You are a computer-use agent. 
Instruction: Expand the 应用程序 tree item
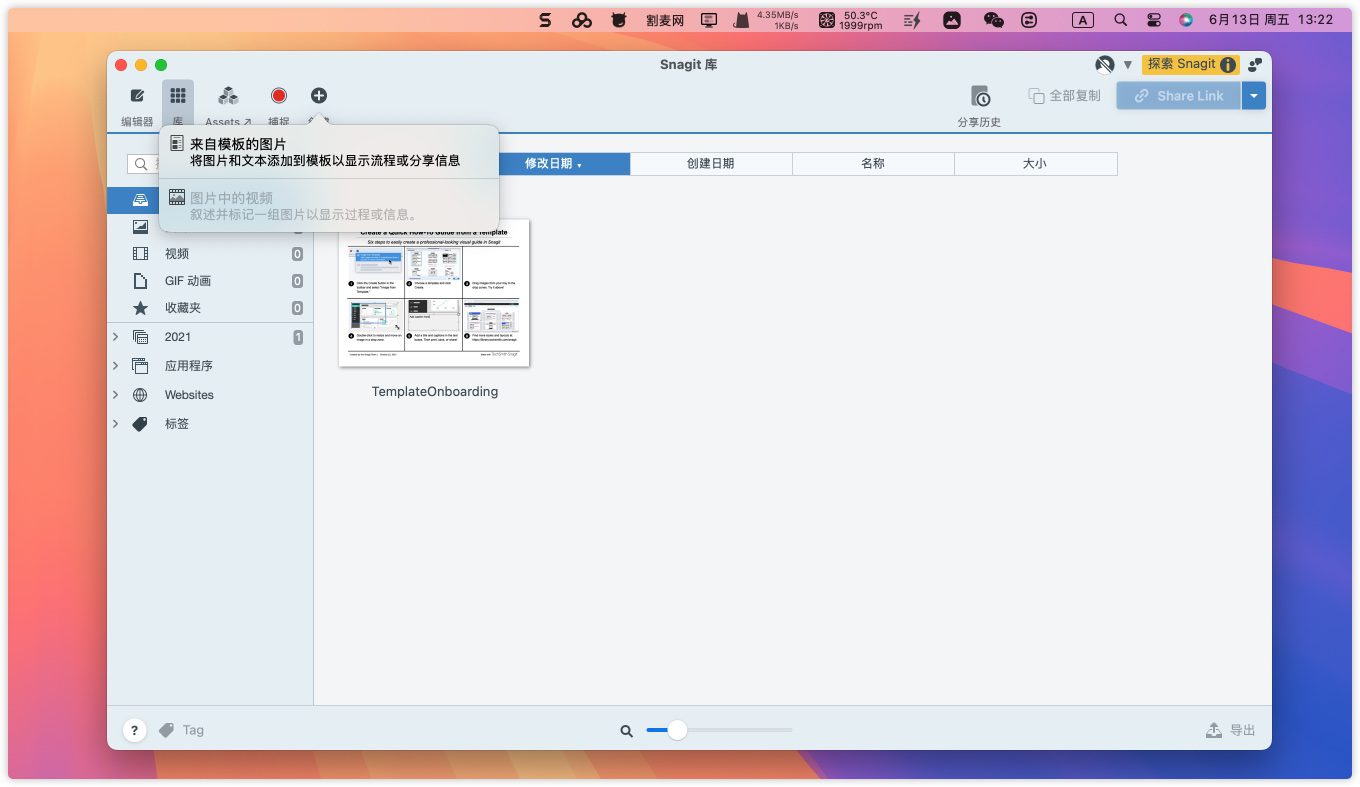click(x=116, y=366)
